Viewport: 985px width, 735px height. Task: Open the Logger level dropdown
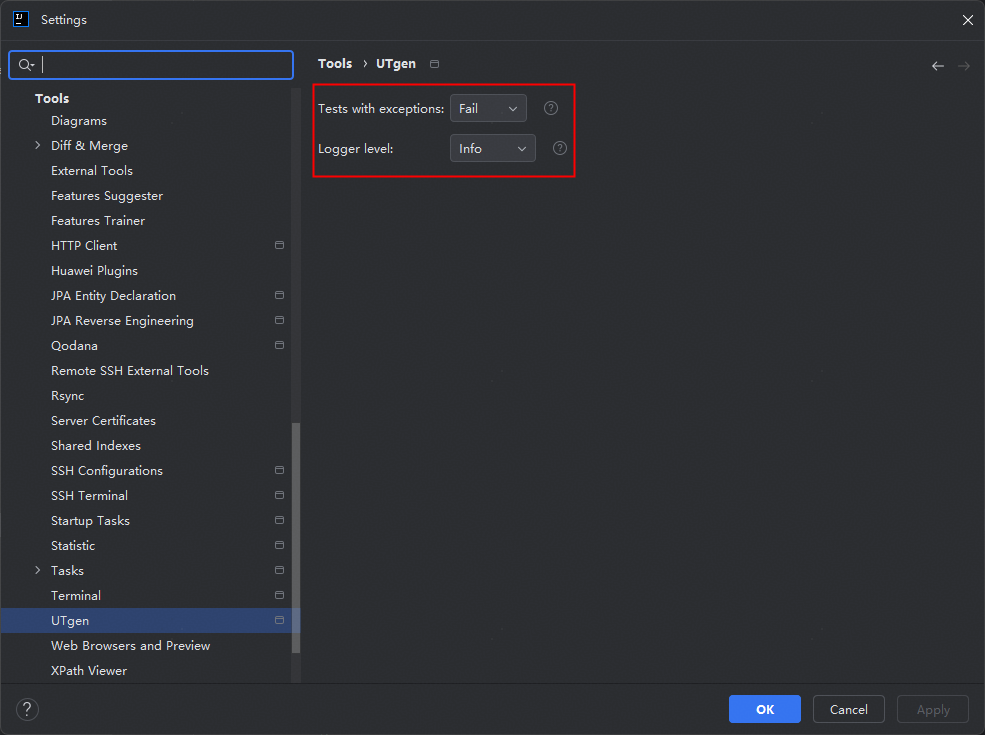pos(492,148)
